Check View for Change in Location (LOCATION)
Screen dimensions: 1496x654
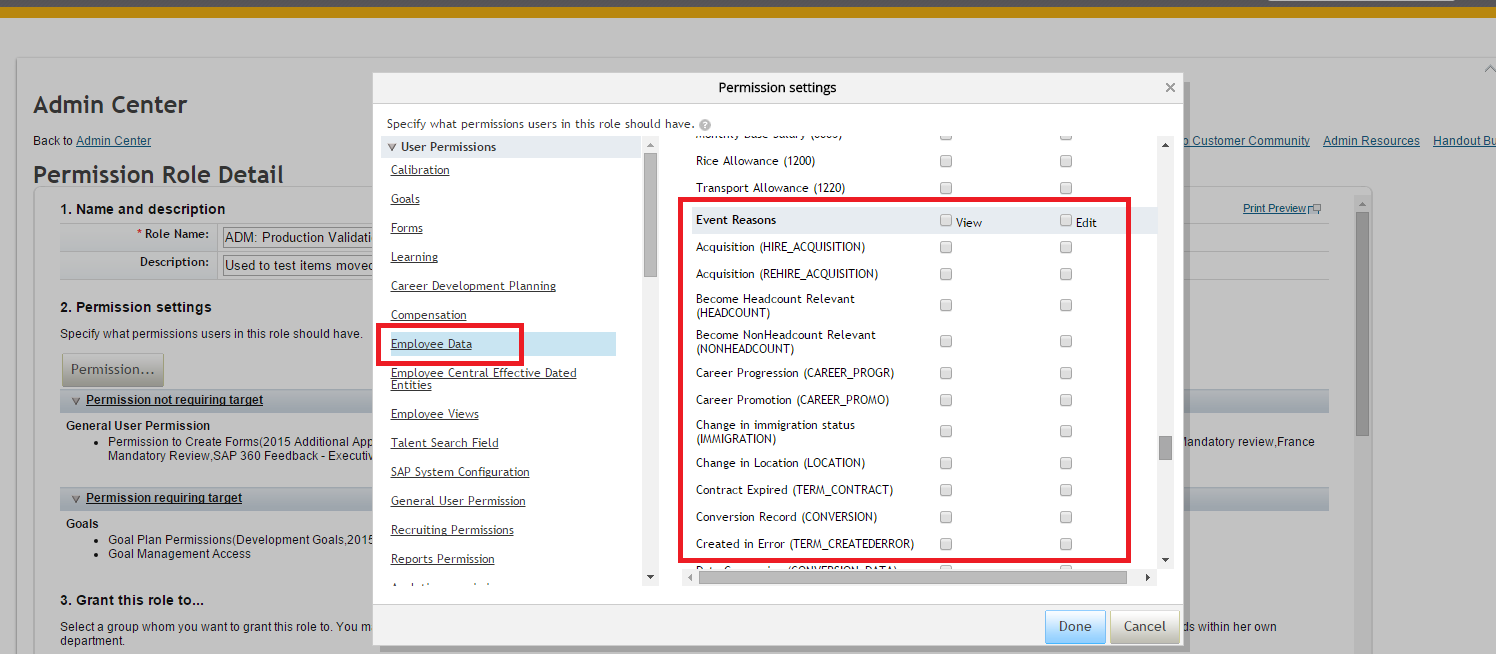[946, 463]
